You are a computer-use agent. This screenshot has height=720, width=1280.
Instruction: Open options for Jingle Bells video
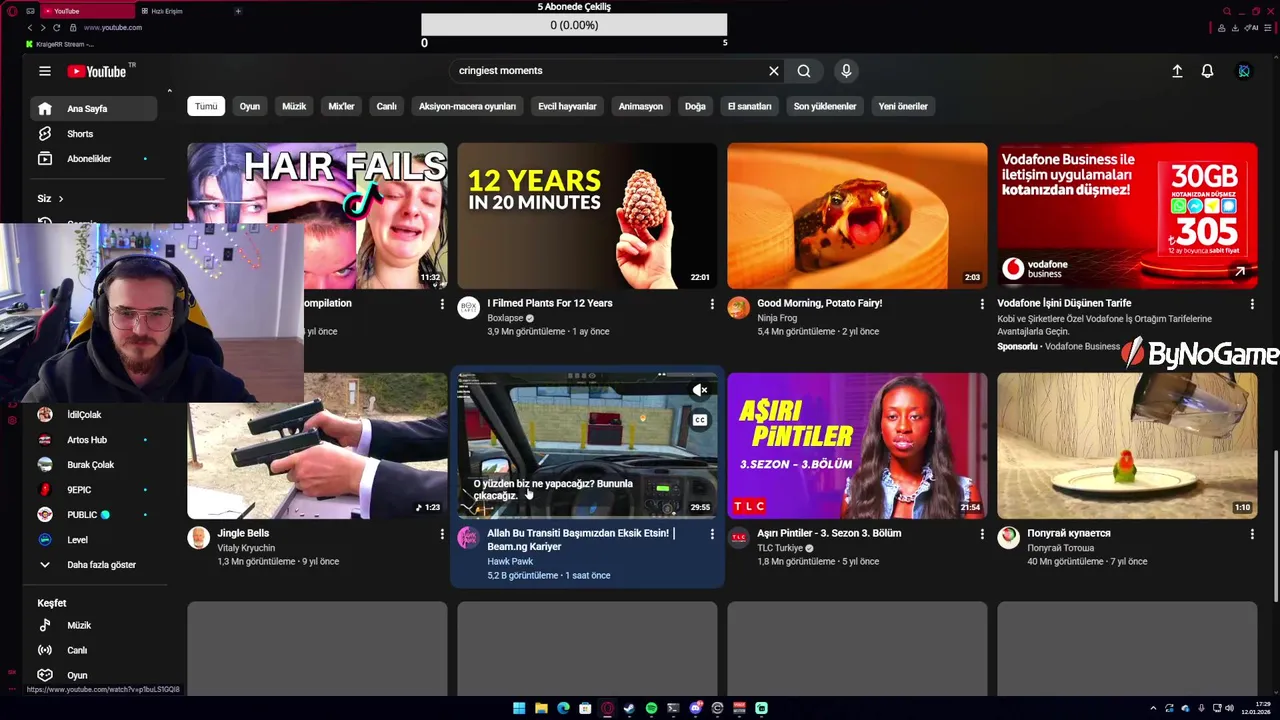(x=442, y=534)
